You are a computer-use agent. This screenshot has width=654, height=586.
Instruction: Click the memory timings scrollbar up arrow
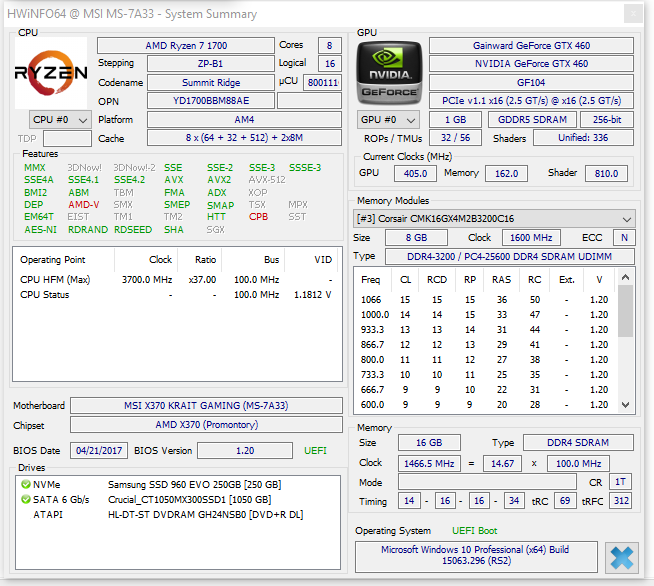[x=625, y=277]
